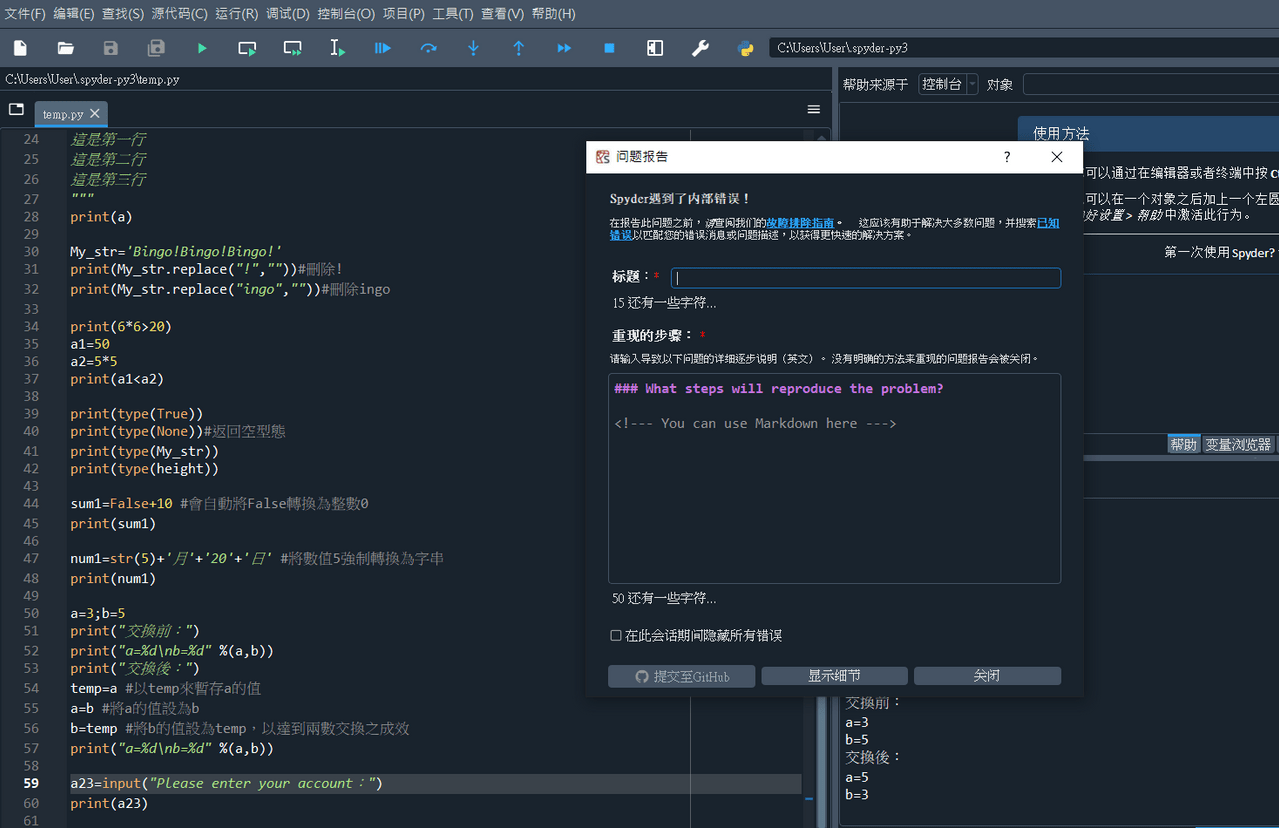1279x828 pixels.
Task: Start debugging the file icon
Action: click(383, 48)
